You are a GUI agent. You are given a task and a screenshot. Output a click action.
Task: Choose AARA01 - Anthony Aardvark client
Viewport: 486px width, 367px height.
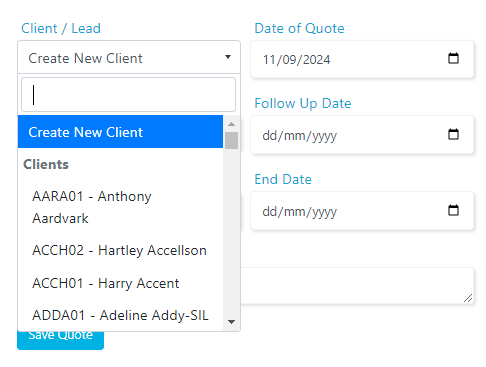(x=120, y=207)
